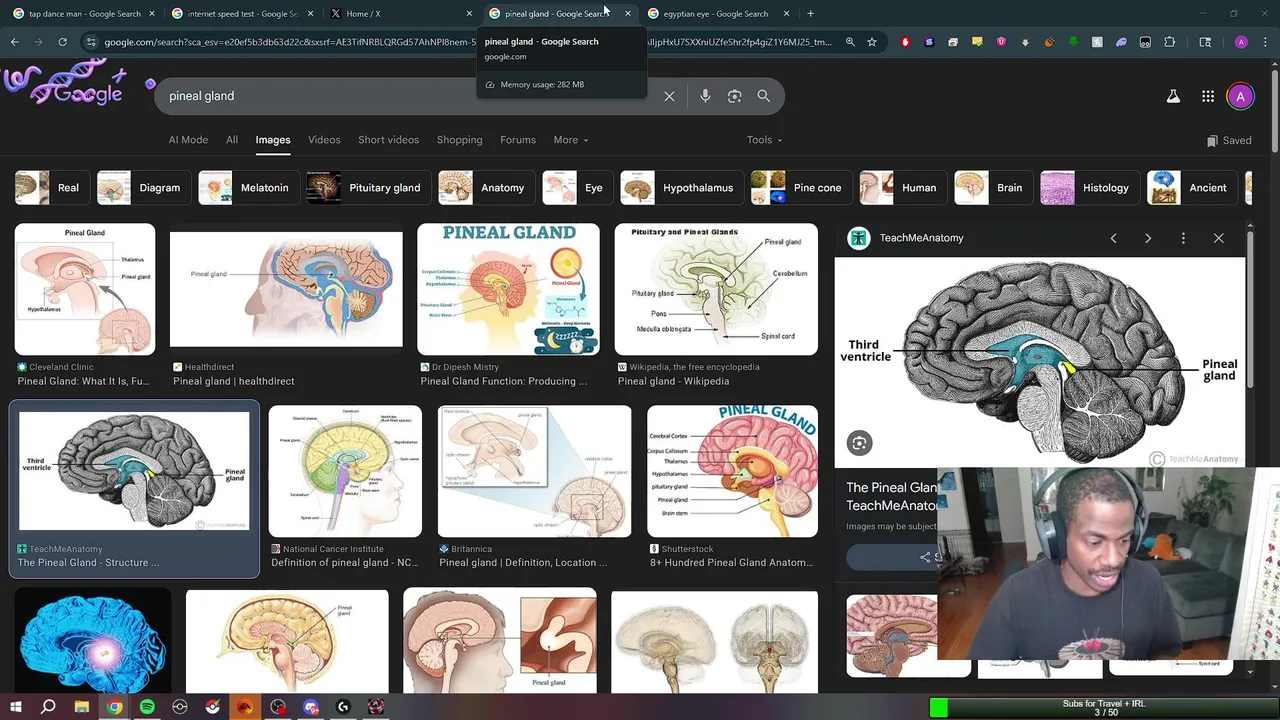Search by image using the Lens camera icon
The width and height of the screenshot is (1280, 720).
(x=734, y=96)
